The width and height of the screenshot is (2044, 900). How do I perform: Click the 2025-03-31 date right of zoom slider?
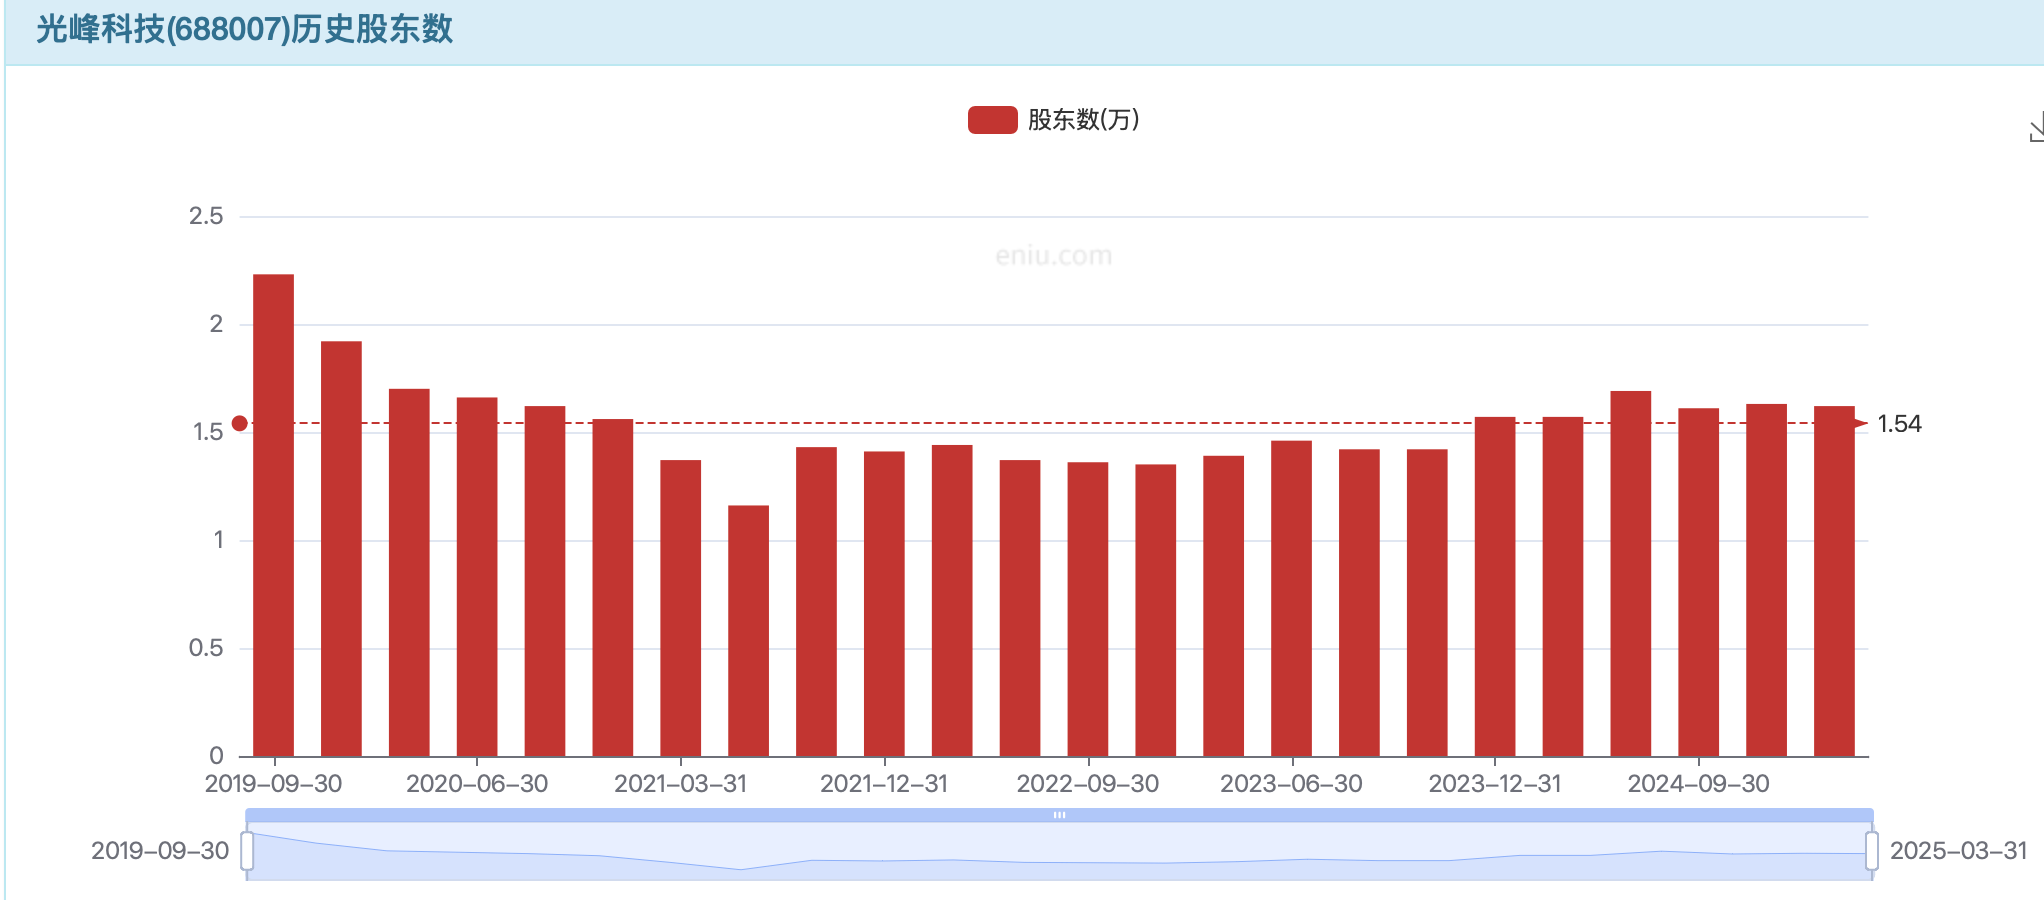(x=1958, y=851)
